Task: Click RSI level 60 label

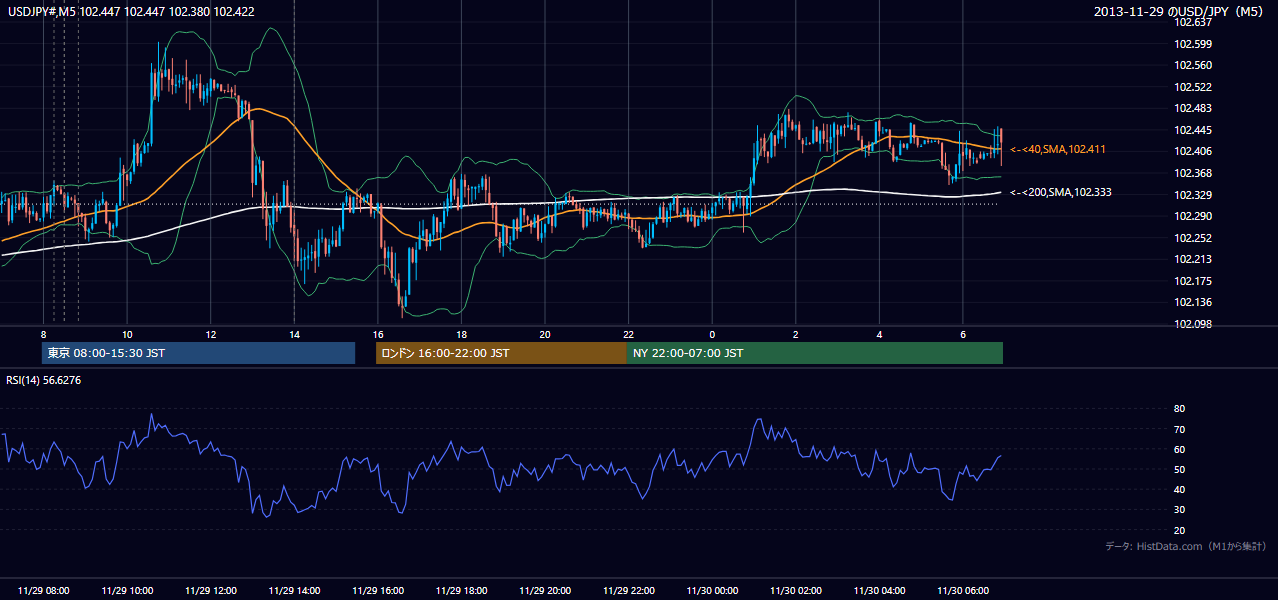Action: point(1179,449)
